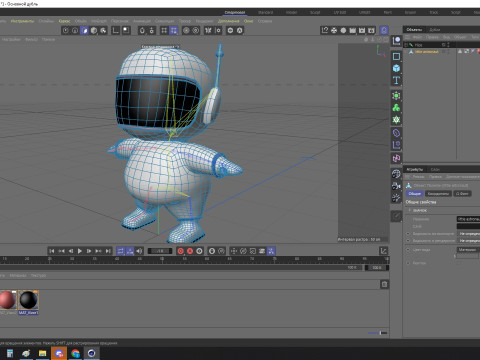
Task: Toggle timeline sound speaker icon
Action: coord(139,251)
